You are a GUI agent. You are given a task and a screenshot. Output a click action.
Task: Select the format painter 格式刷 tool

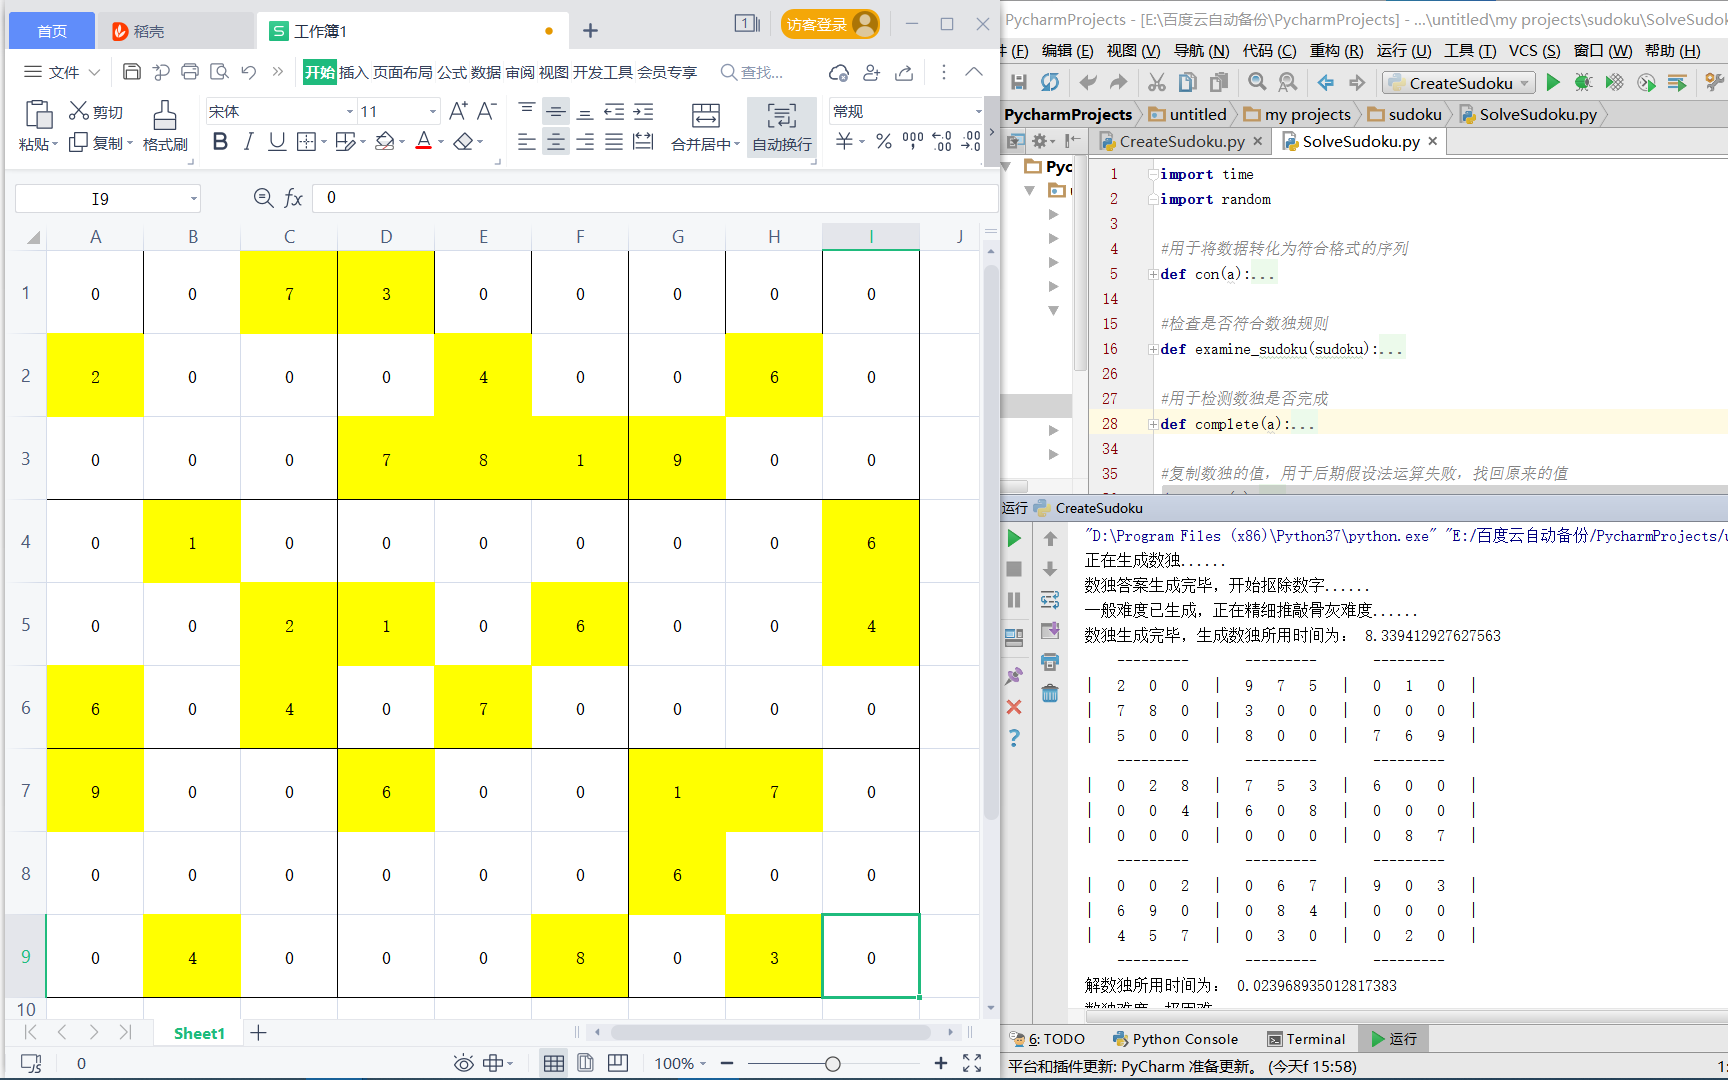[x=163, y=126]
